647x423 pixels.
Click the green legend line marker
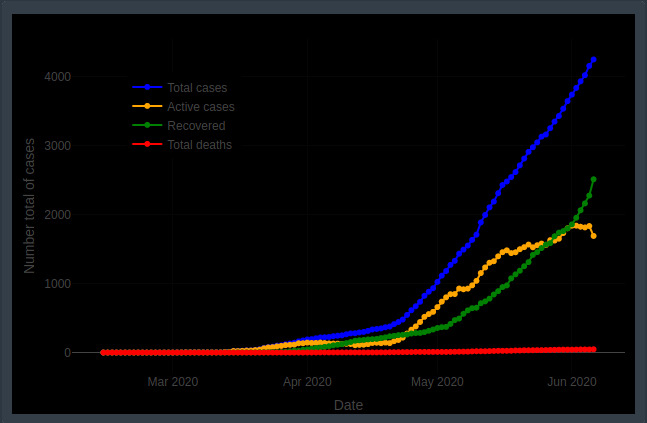[x=148, y=126]
